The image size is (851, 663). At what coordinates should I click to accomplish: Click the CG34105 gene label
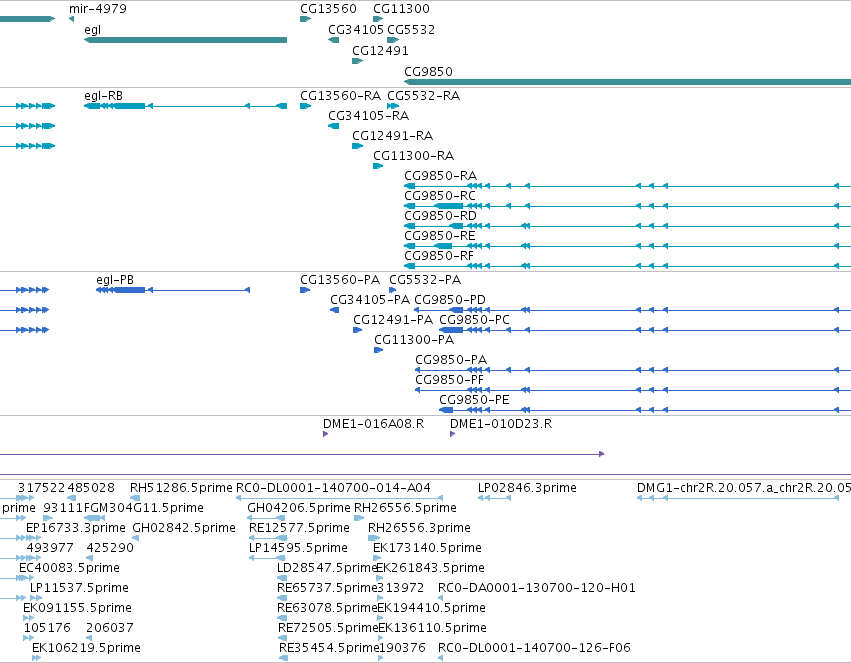[x=356, y=30]
